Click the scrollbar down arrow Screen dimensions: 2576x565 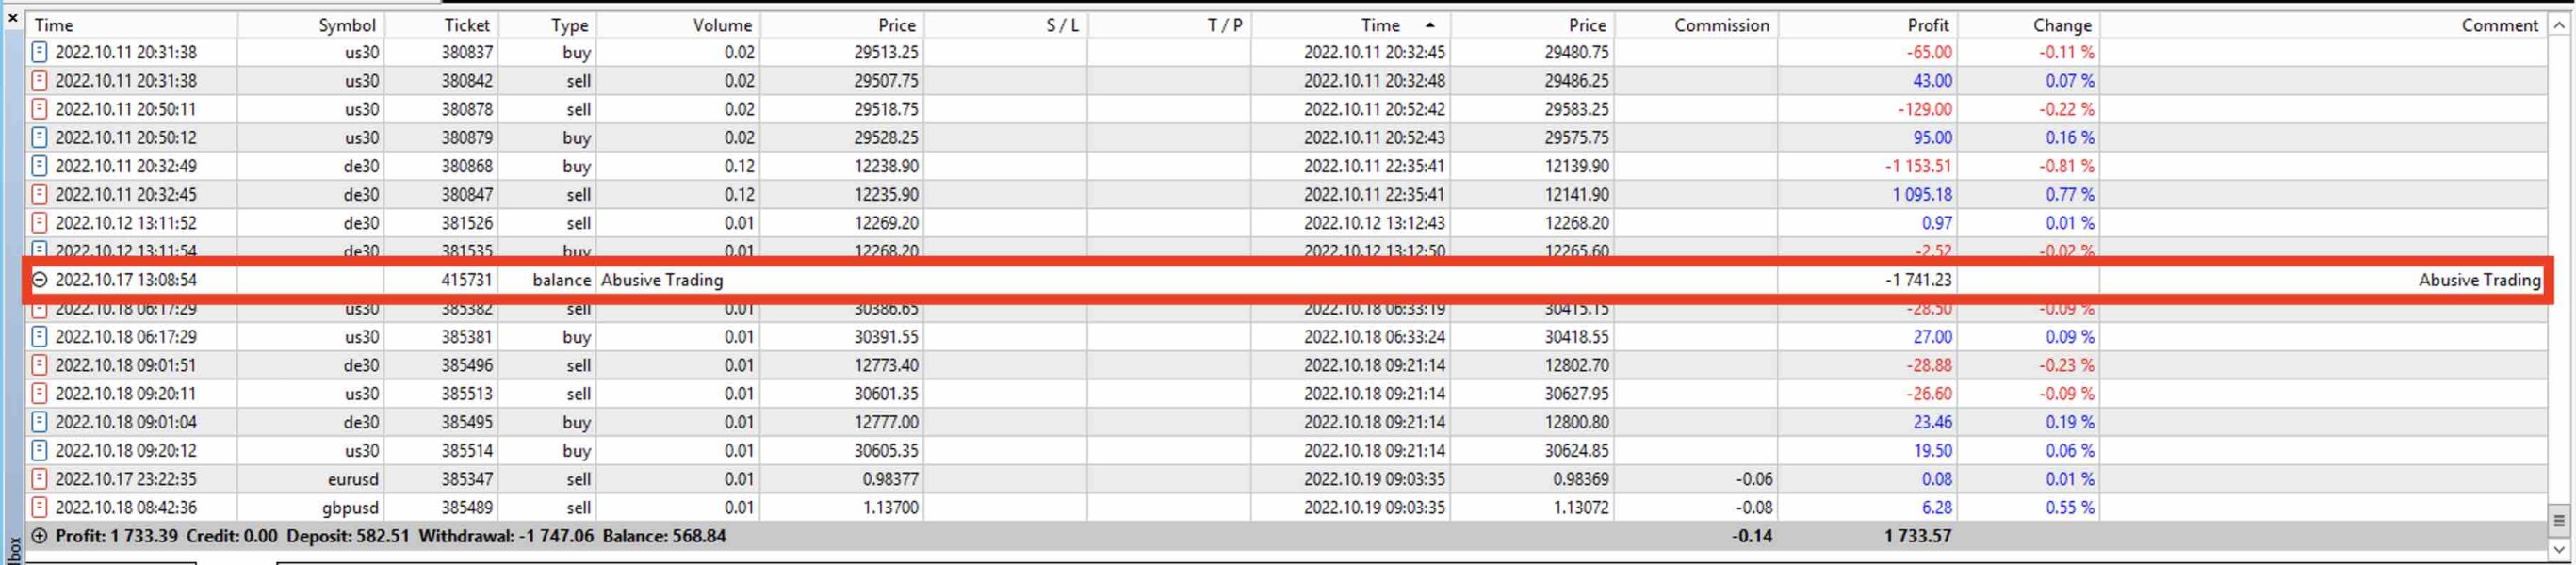click(2559, 548)
